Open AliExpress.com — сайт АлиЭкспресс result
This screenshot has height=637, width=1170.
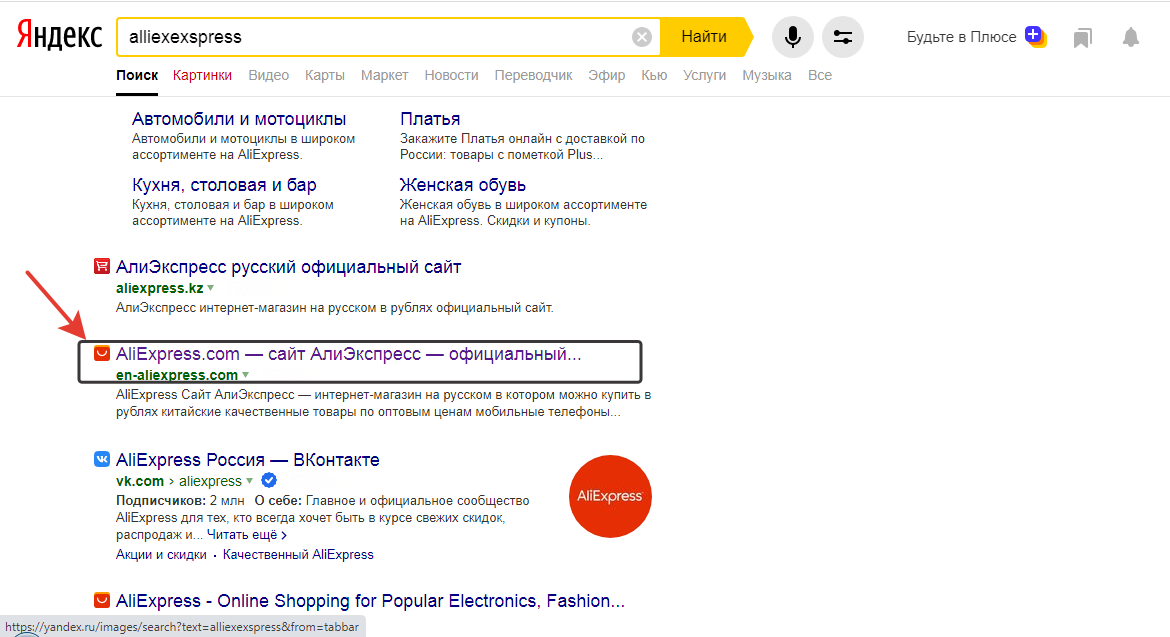348,354
